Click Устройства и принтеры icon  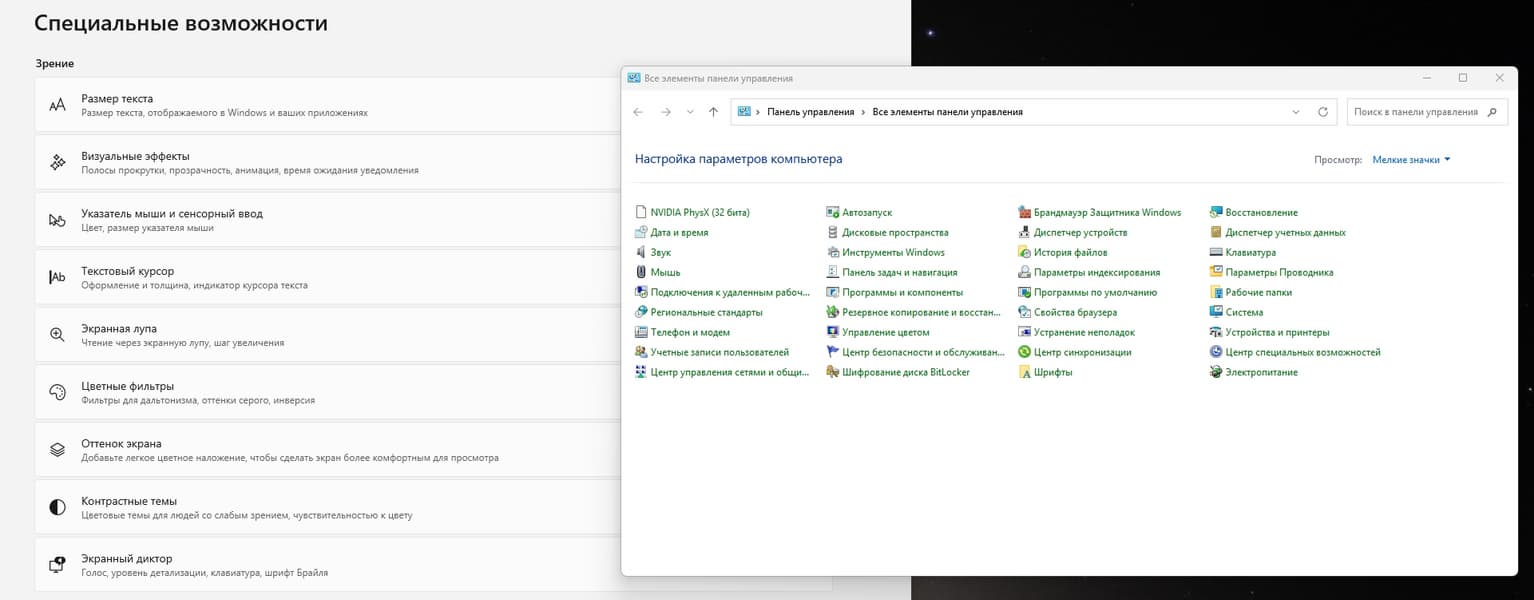[x=1216, y=332]
